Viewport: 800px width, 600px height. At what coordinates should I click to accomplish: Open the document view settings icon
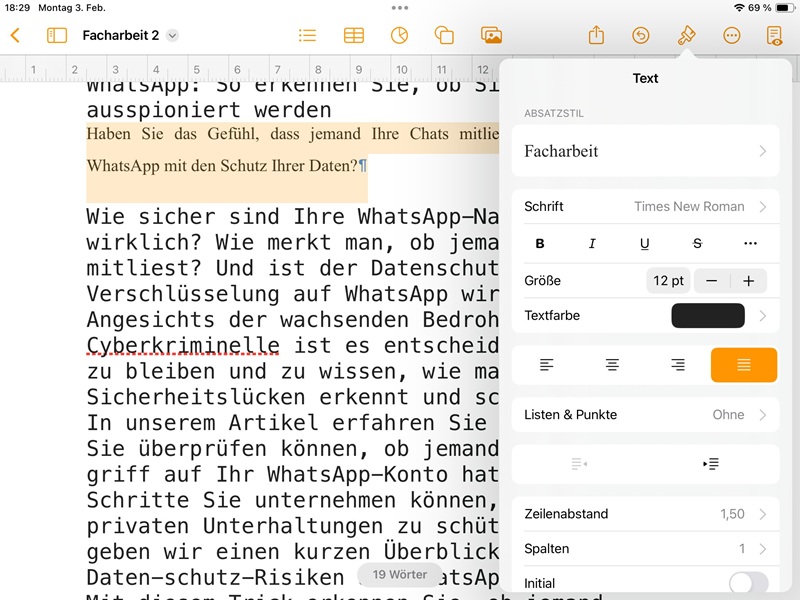[x=774, y=35]
